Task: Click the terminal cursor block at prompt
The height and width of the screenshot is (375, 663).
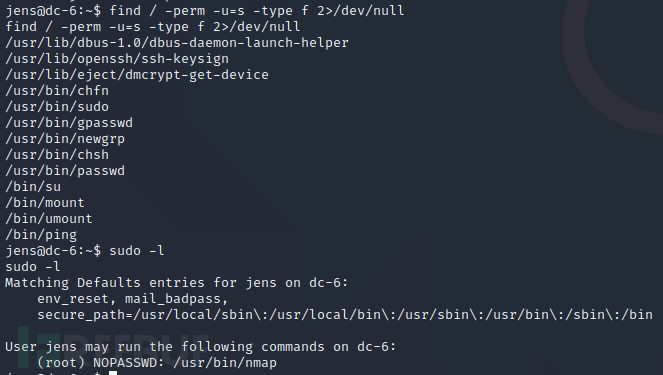Action: pos(113,373)
